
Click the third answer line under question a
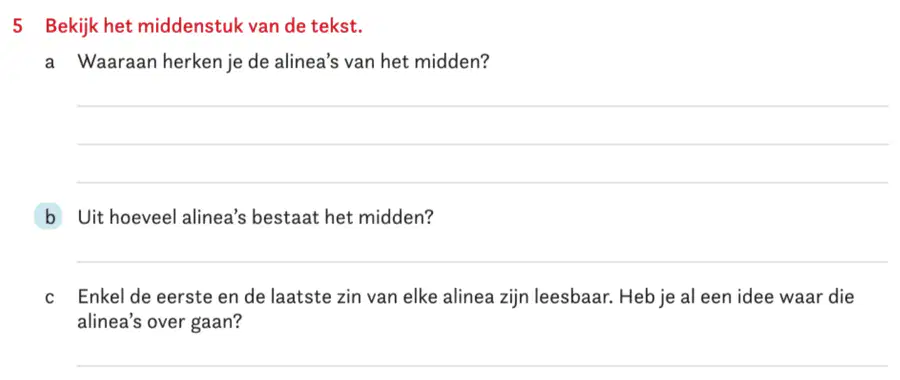[482, 183]
